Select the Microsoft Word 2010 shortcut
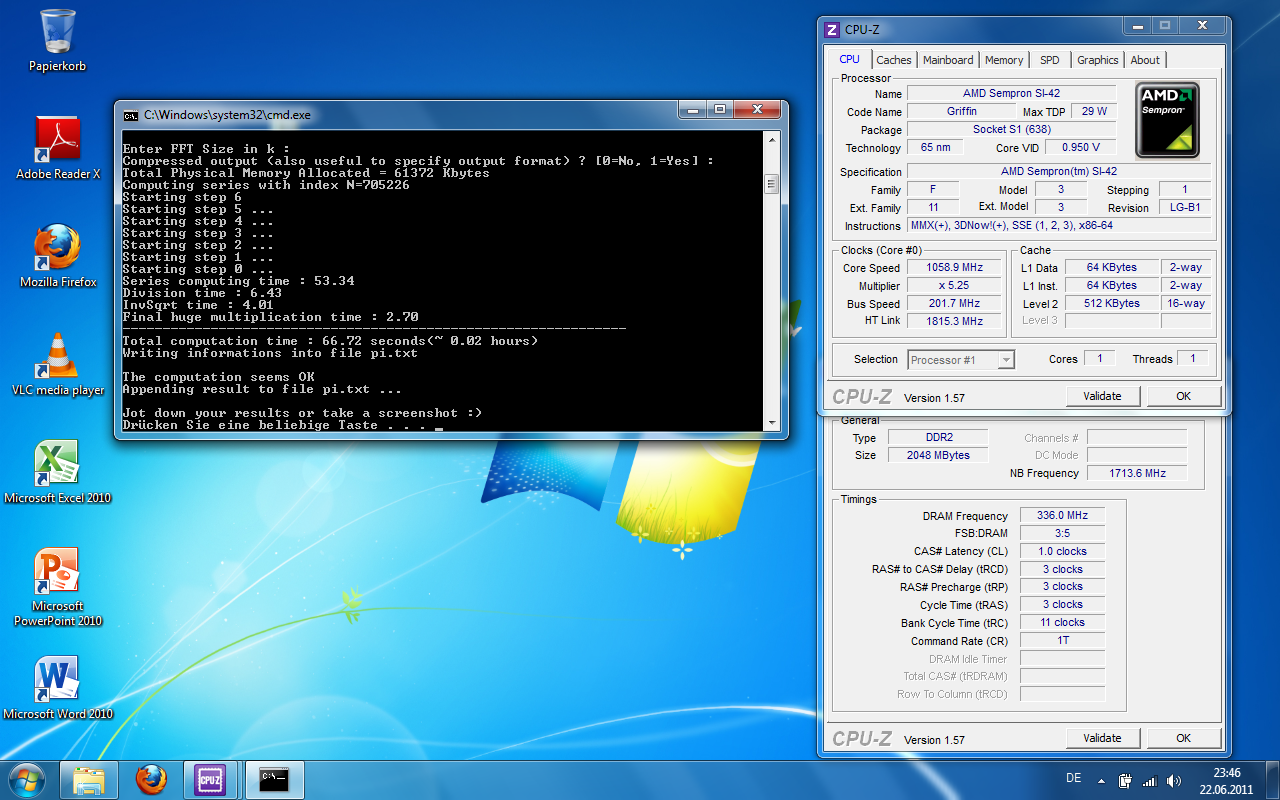Viewport: 1280px width, 800px height. pyautogui.click(x=57, y=688)
